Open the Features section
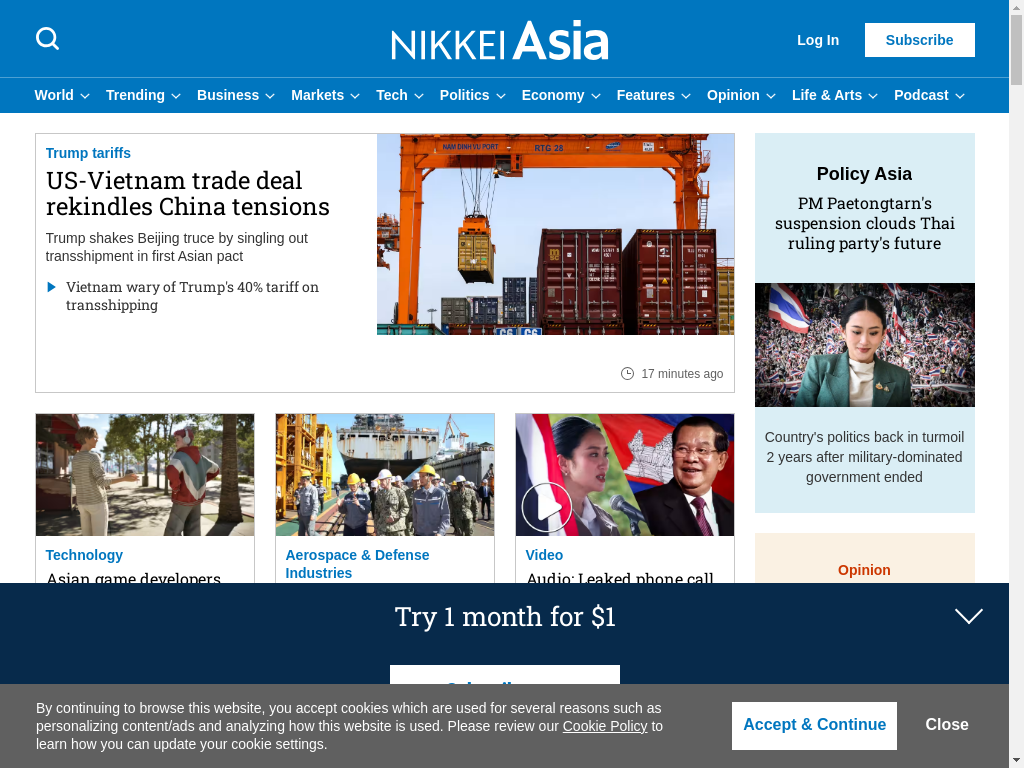Viewport: 1024px width, 768px height. pyautogui.click(x=645, y=95)
